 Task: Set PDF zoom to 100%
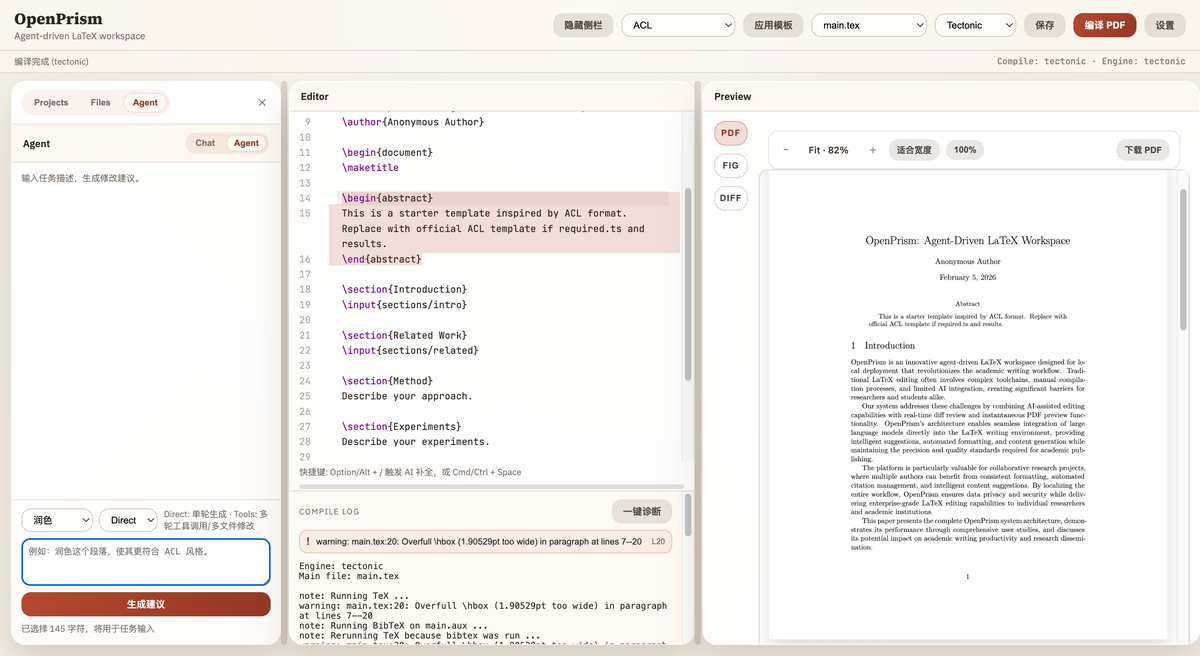[x=965, y=150]
